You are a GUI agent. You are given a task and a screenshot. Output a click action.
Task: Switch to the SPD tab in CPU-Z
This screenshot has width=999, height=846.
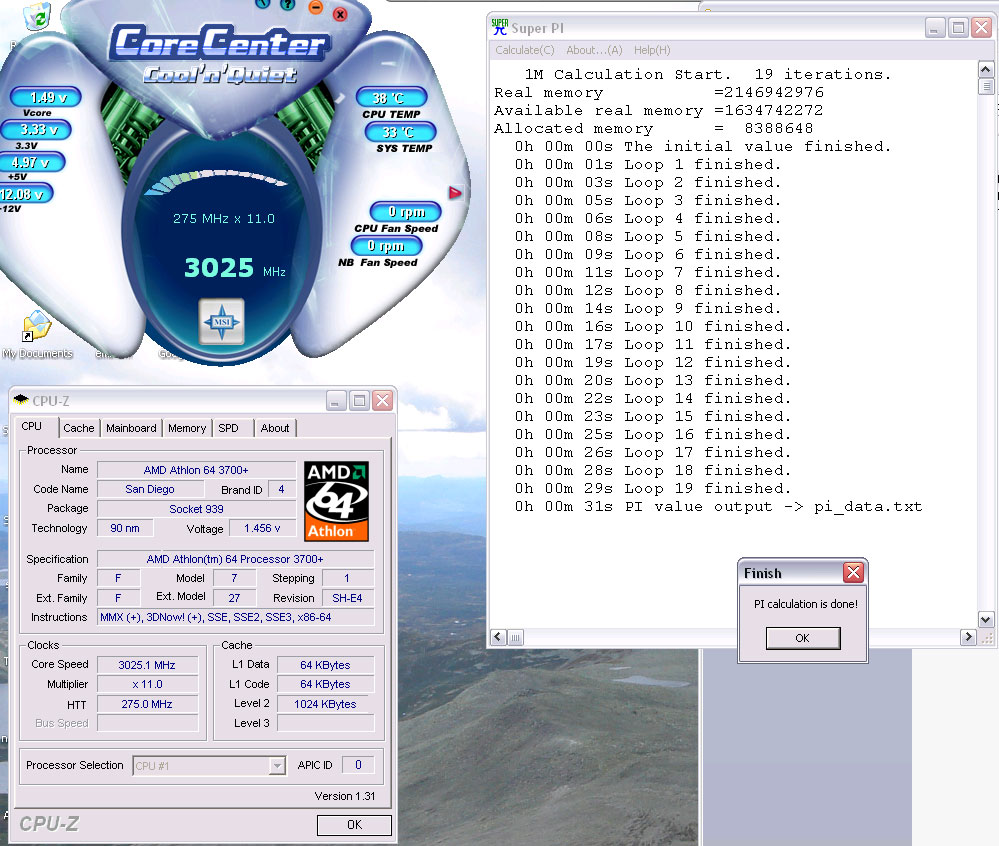(x=228, y=428)
